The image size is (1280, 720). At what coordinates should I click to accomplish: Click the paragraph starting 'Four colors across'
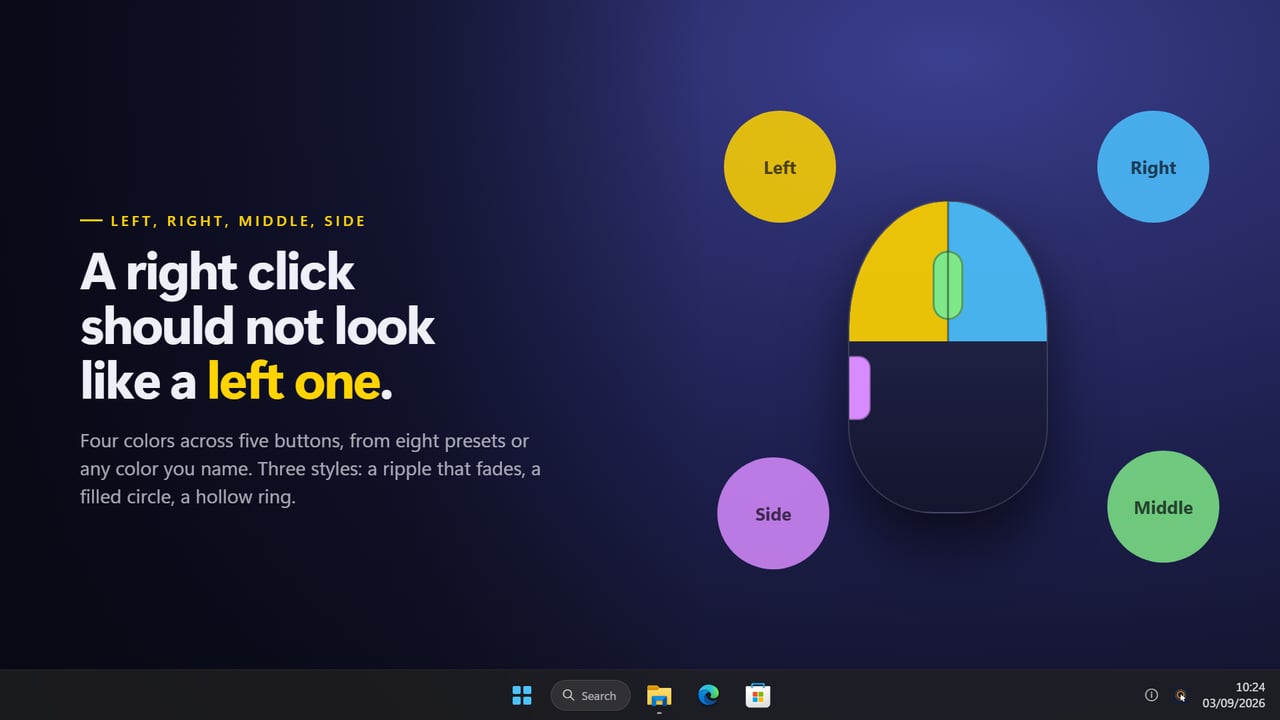(x=311, y=469)
